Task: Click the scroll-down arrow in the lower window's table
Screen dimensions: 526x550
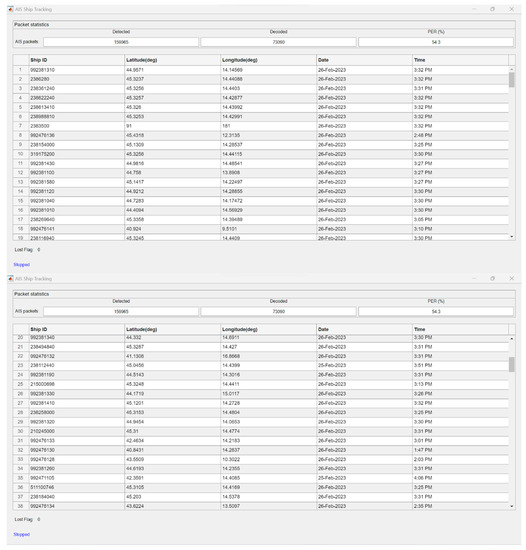Action: pyautogui.click(x=512, y=506)
